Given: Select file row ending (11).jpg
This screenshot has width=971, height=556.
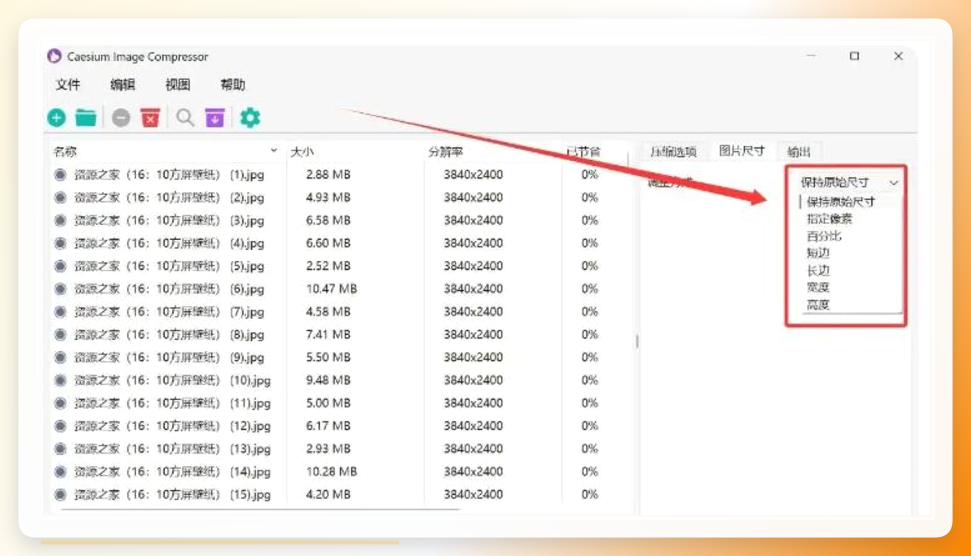Looking at the screenshot, I should [340, 404].
